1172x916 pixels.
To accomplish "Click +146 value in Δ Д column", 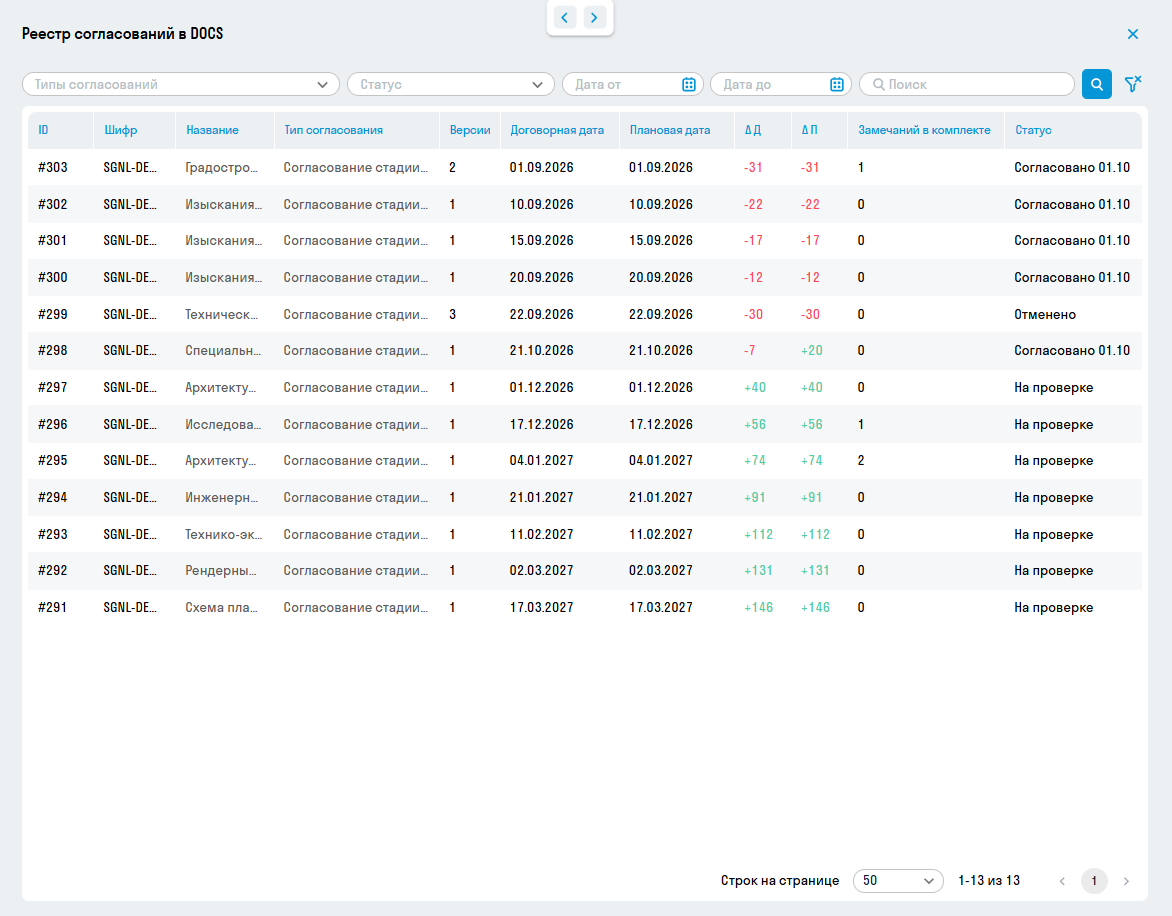I will coord(759,607).
